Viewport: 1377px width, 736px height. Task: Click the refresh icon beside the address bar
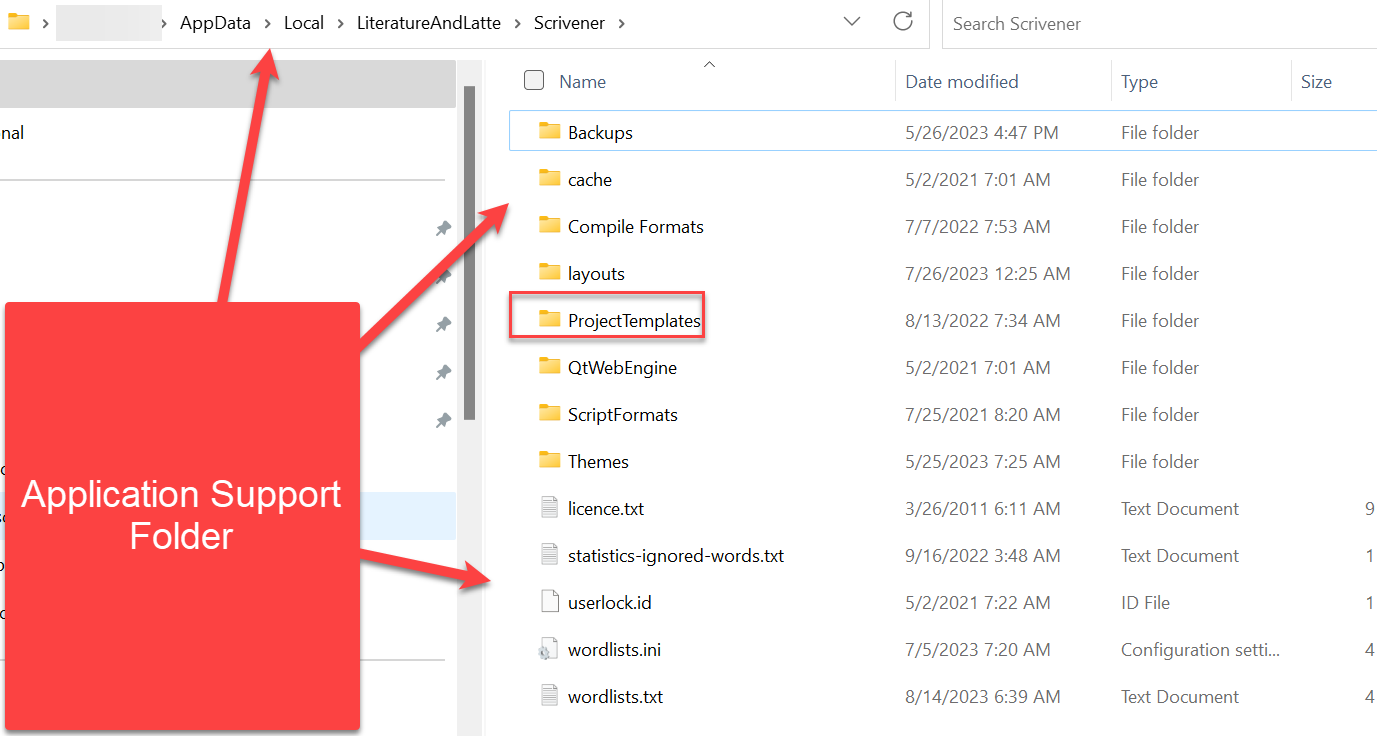tap(903, 22)
